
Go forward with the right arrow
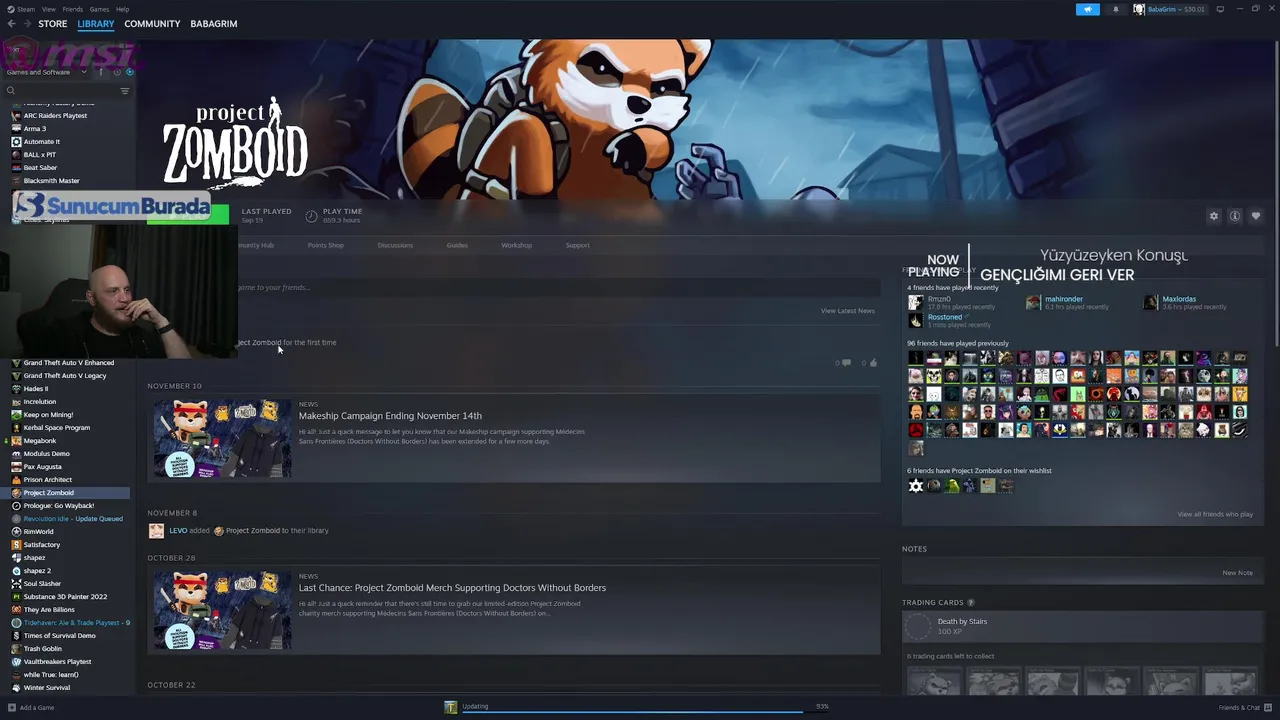coord(26,24)
